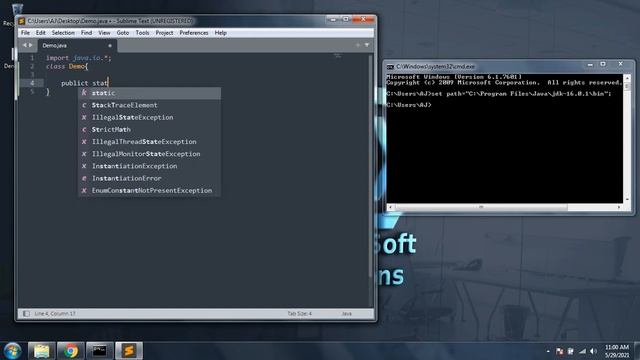Minimize the cmd.exe window

point(590,64)
